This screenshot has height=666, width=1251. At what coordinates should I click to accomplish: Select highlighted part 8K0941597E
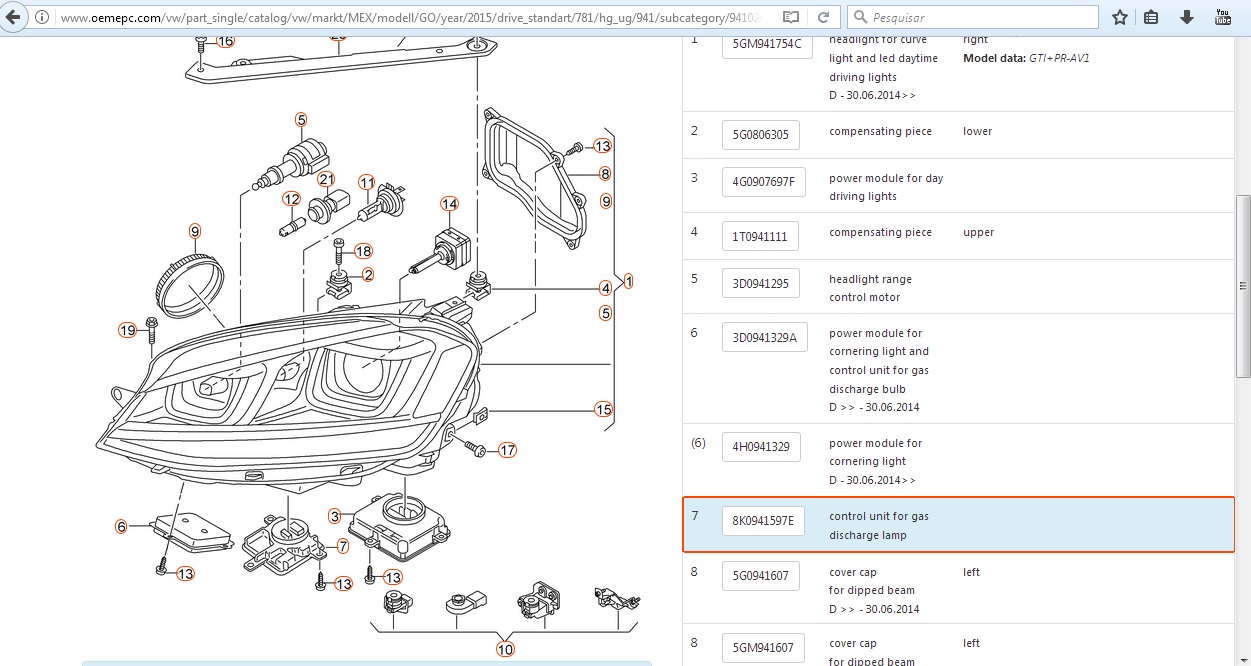point(763,520)
